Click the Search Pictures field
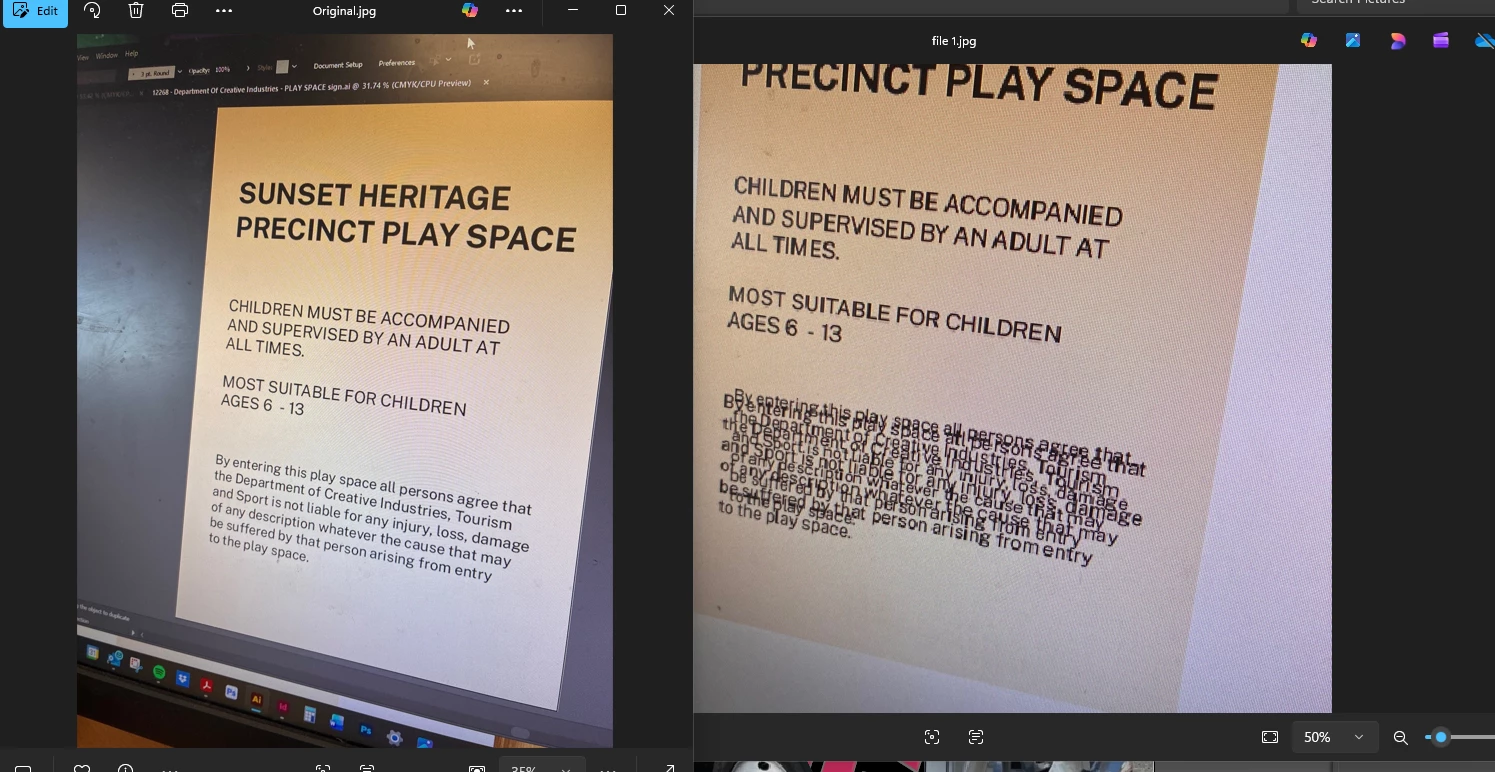Screen dimensions: 1495x772 click(x=1396, y=3)
